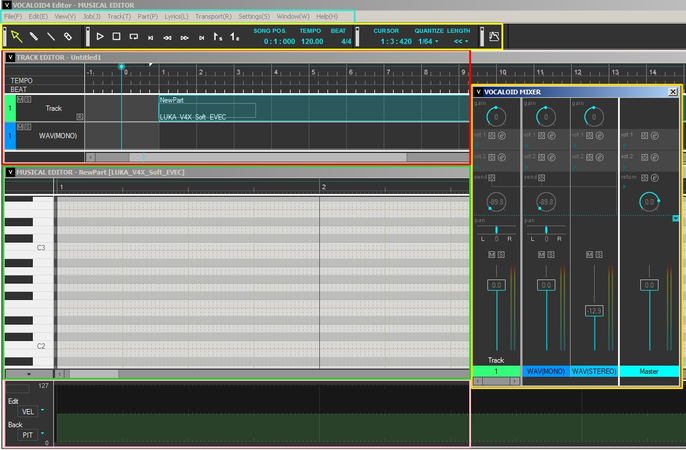Click the TEMPO value 120.00

click(312, 42)
